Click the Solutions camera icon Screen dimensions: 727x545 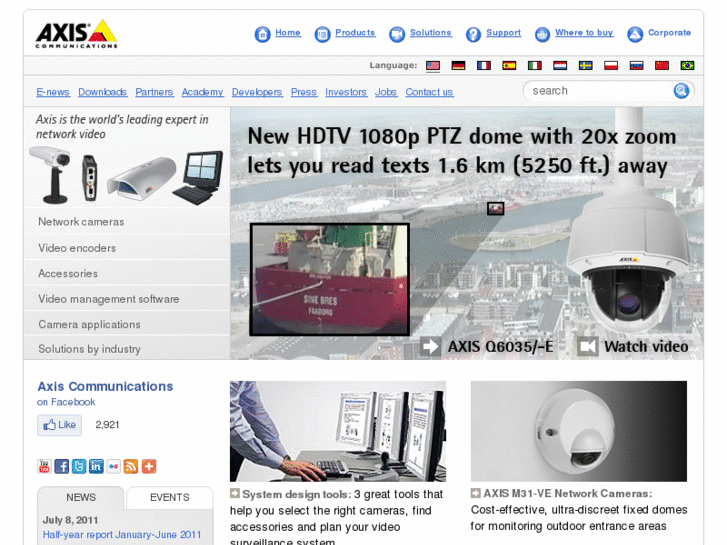click(397, 34)
